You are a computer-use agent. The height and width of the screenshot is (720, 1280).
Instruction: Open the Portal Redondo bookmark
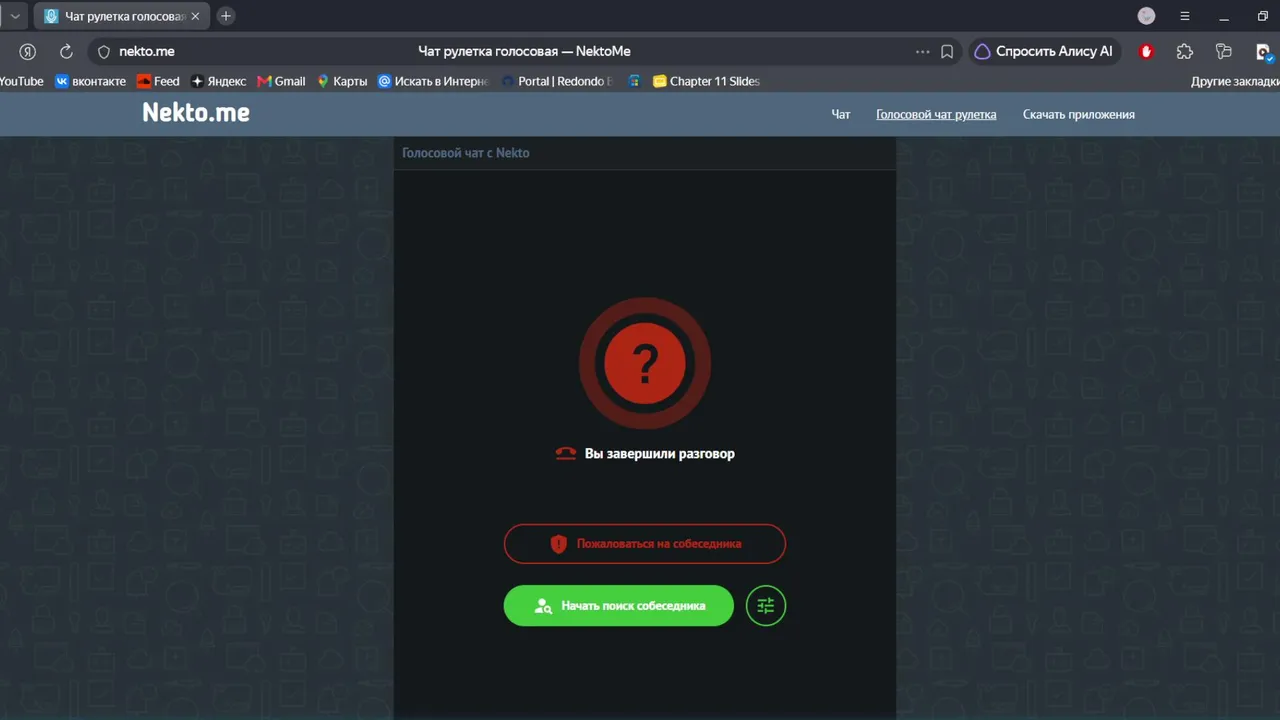coord(557,81)
